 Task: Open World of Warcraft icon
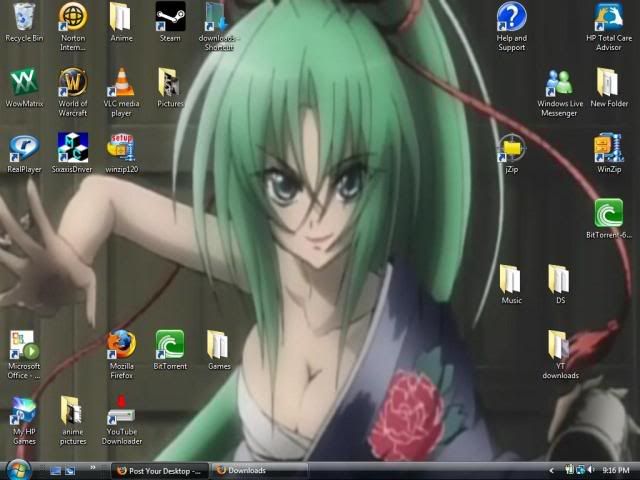[72, 83]
